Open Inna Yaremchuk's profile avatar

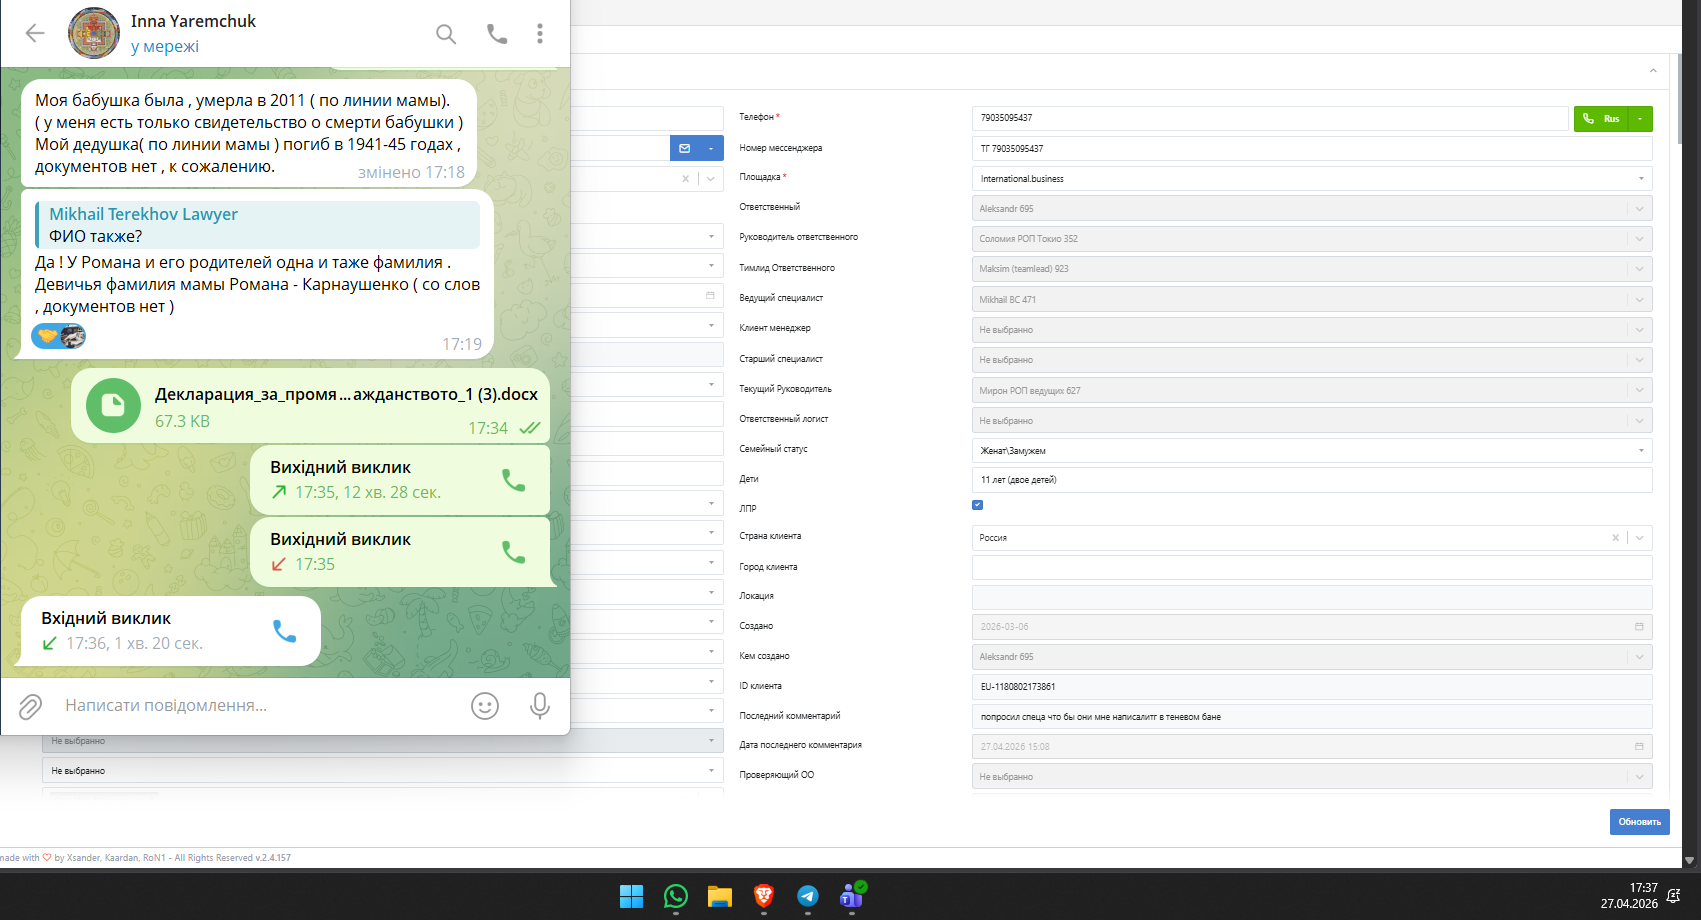point(94,33)
